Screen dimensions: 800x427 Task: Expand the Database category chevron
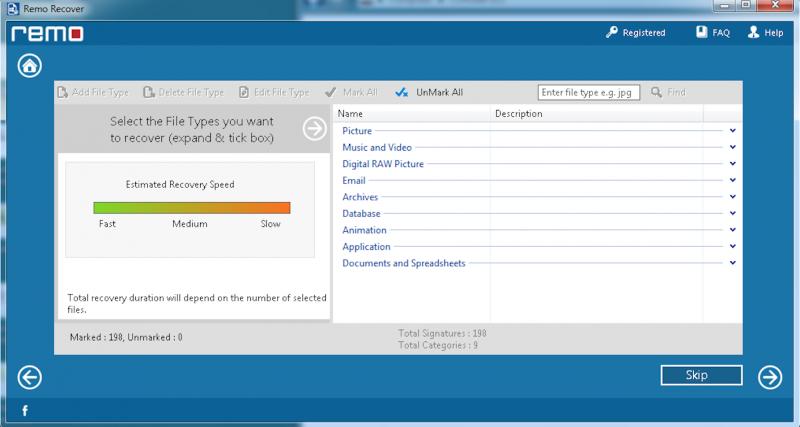(x=733, y=213)
